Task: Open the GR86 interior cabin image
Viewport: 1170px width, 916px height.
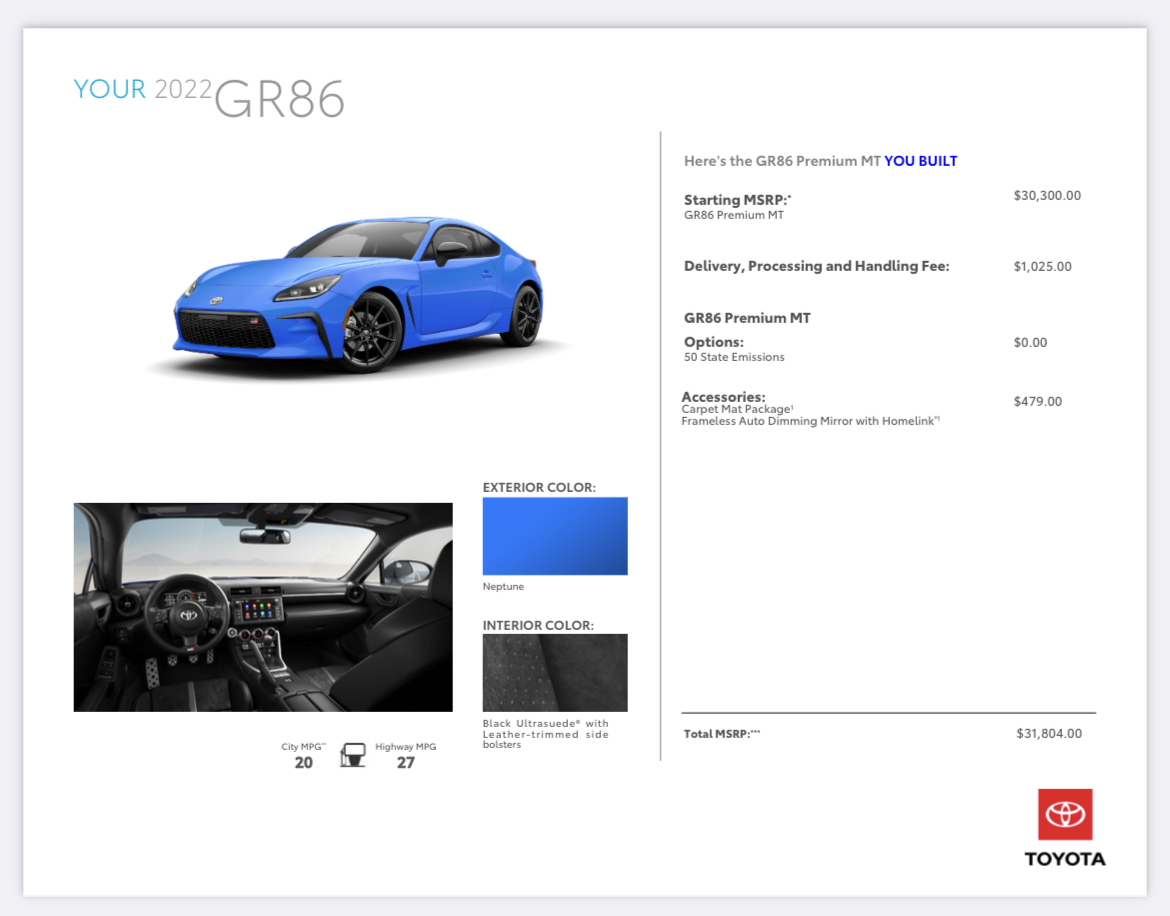Action: (263, 607)
